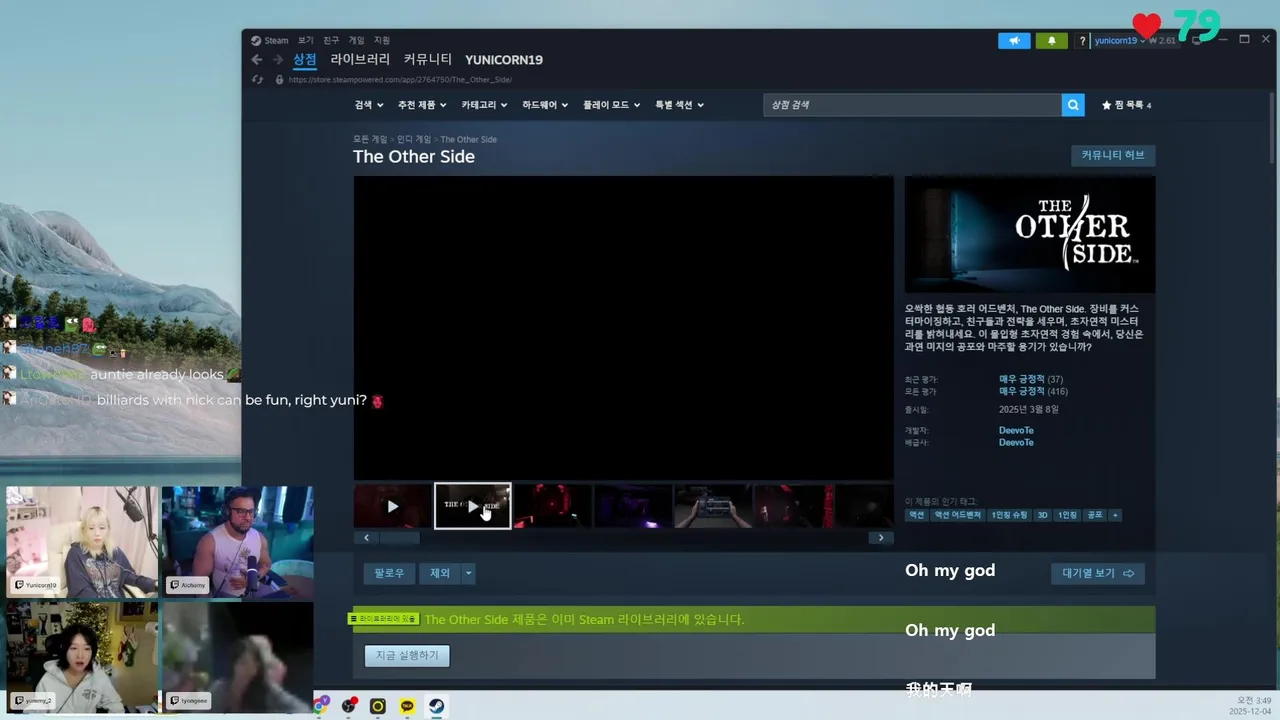Go back with the Steam back arrow
Image resolution: width=1280 pixels, height=720 pixels.
tap(257, 60)
